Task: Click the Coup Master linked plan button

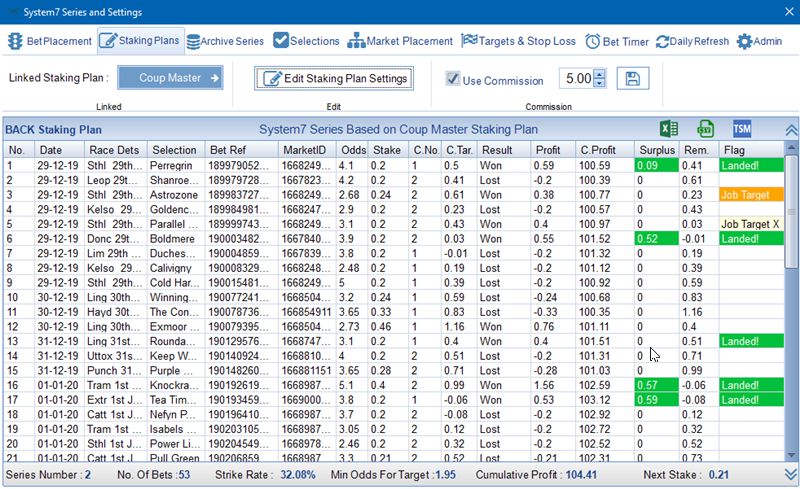Action: 170,78
